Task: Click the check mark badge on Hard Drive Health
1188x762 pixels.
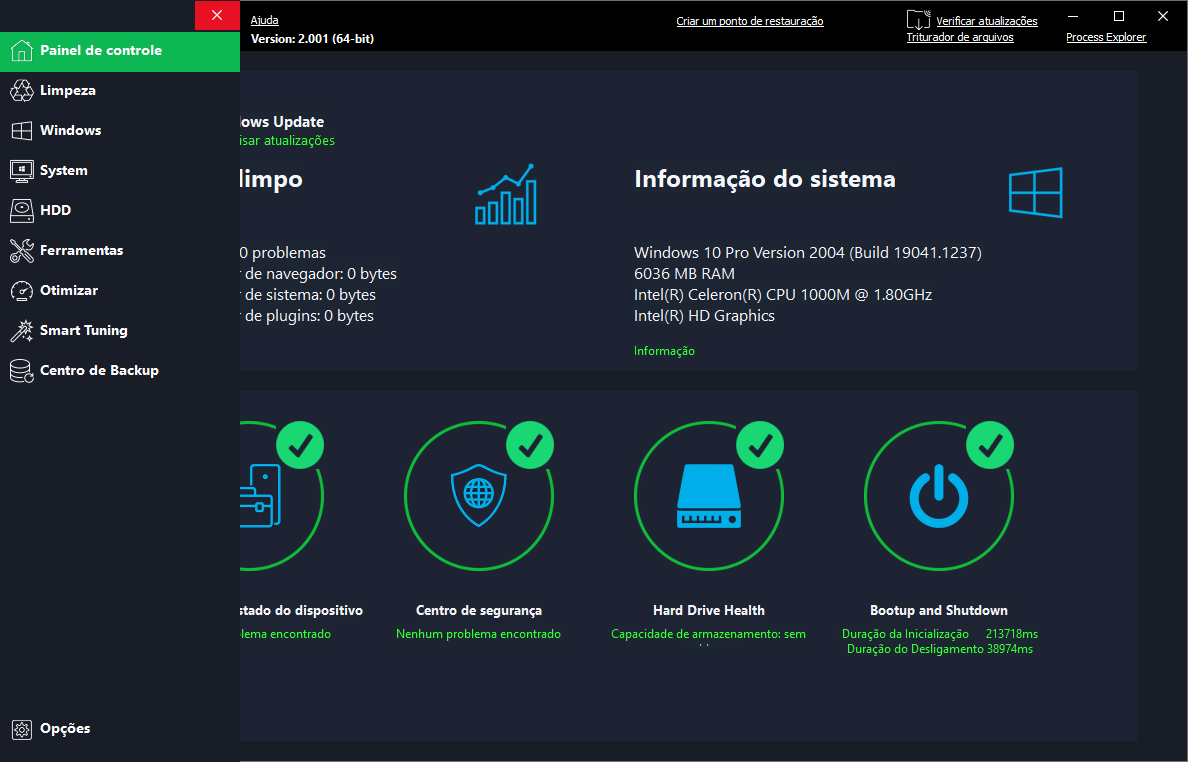Action: pyautogui.click(x=760, y=445)
